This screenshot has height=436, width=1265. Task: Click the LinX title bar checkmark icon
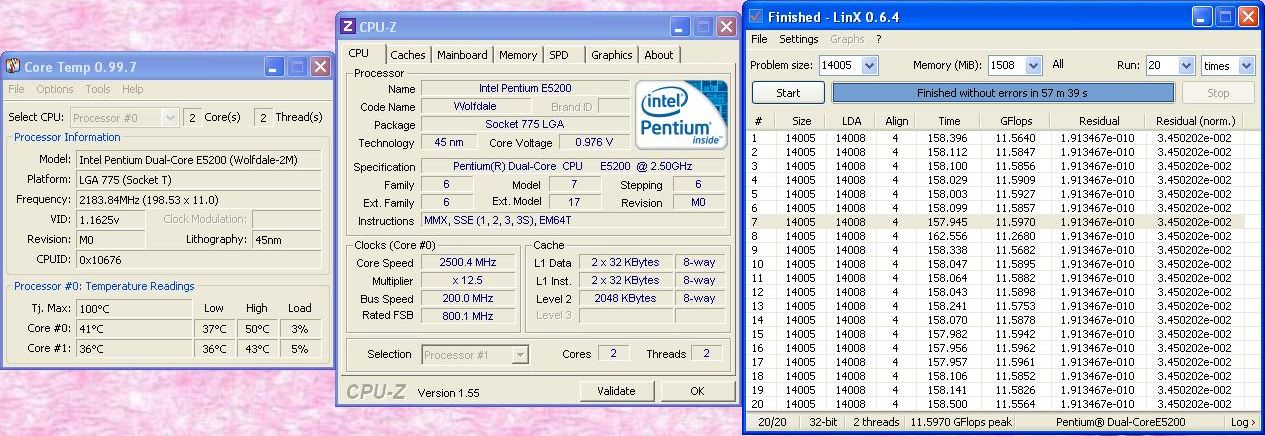[x=756, y=17]
